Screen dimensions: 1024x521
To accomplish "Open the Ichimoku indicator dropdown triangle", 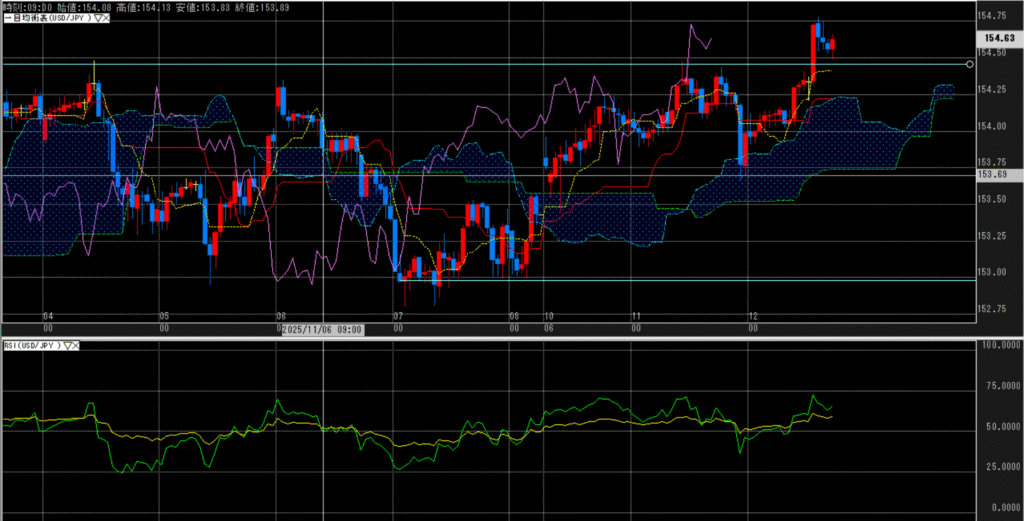I will coord(97,18).
